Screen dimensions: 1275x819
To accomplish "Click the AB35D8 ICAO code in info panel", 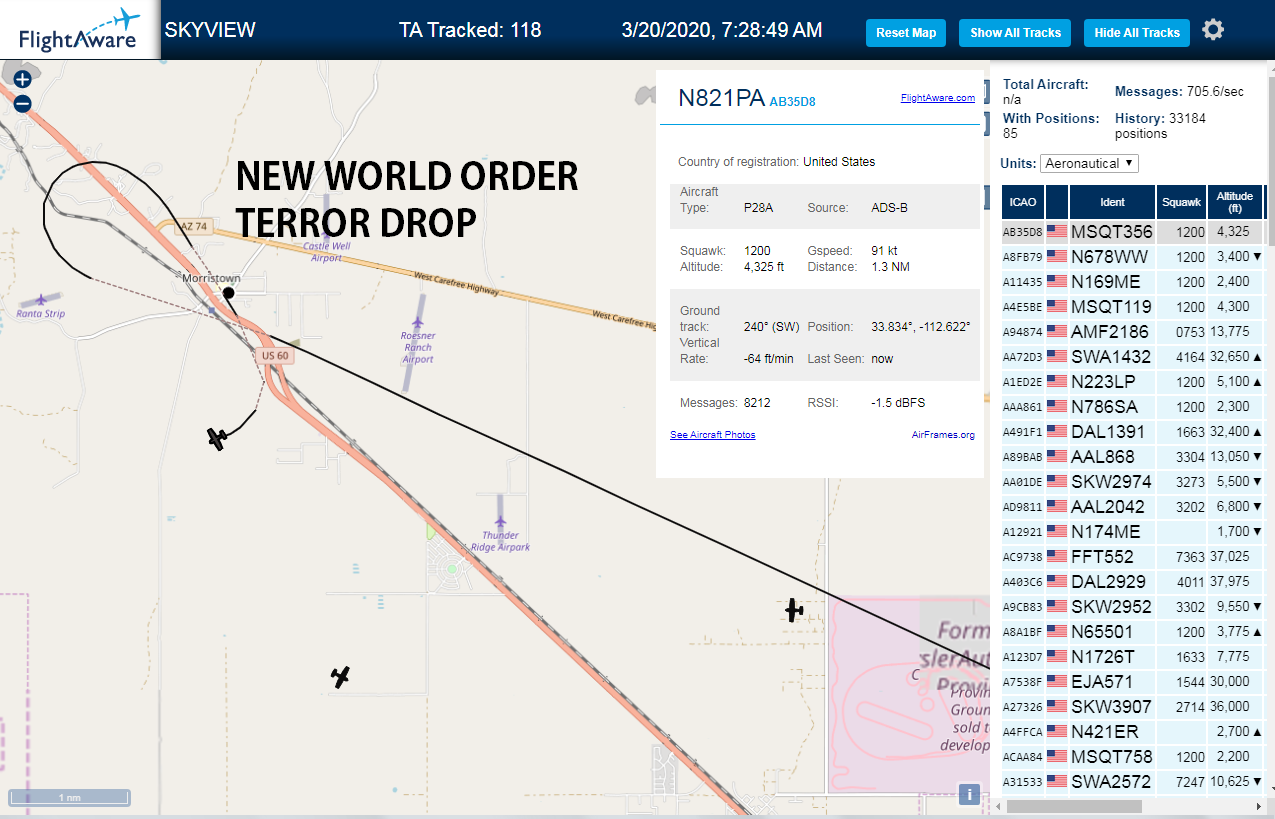I will (x=792, y=101).
